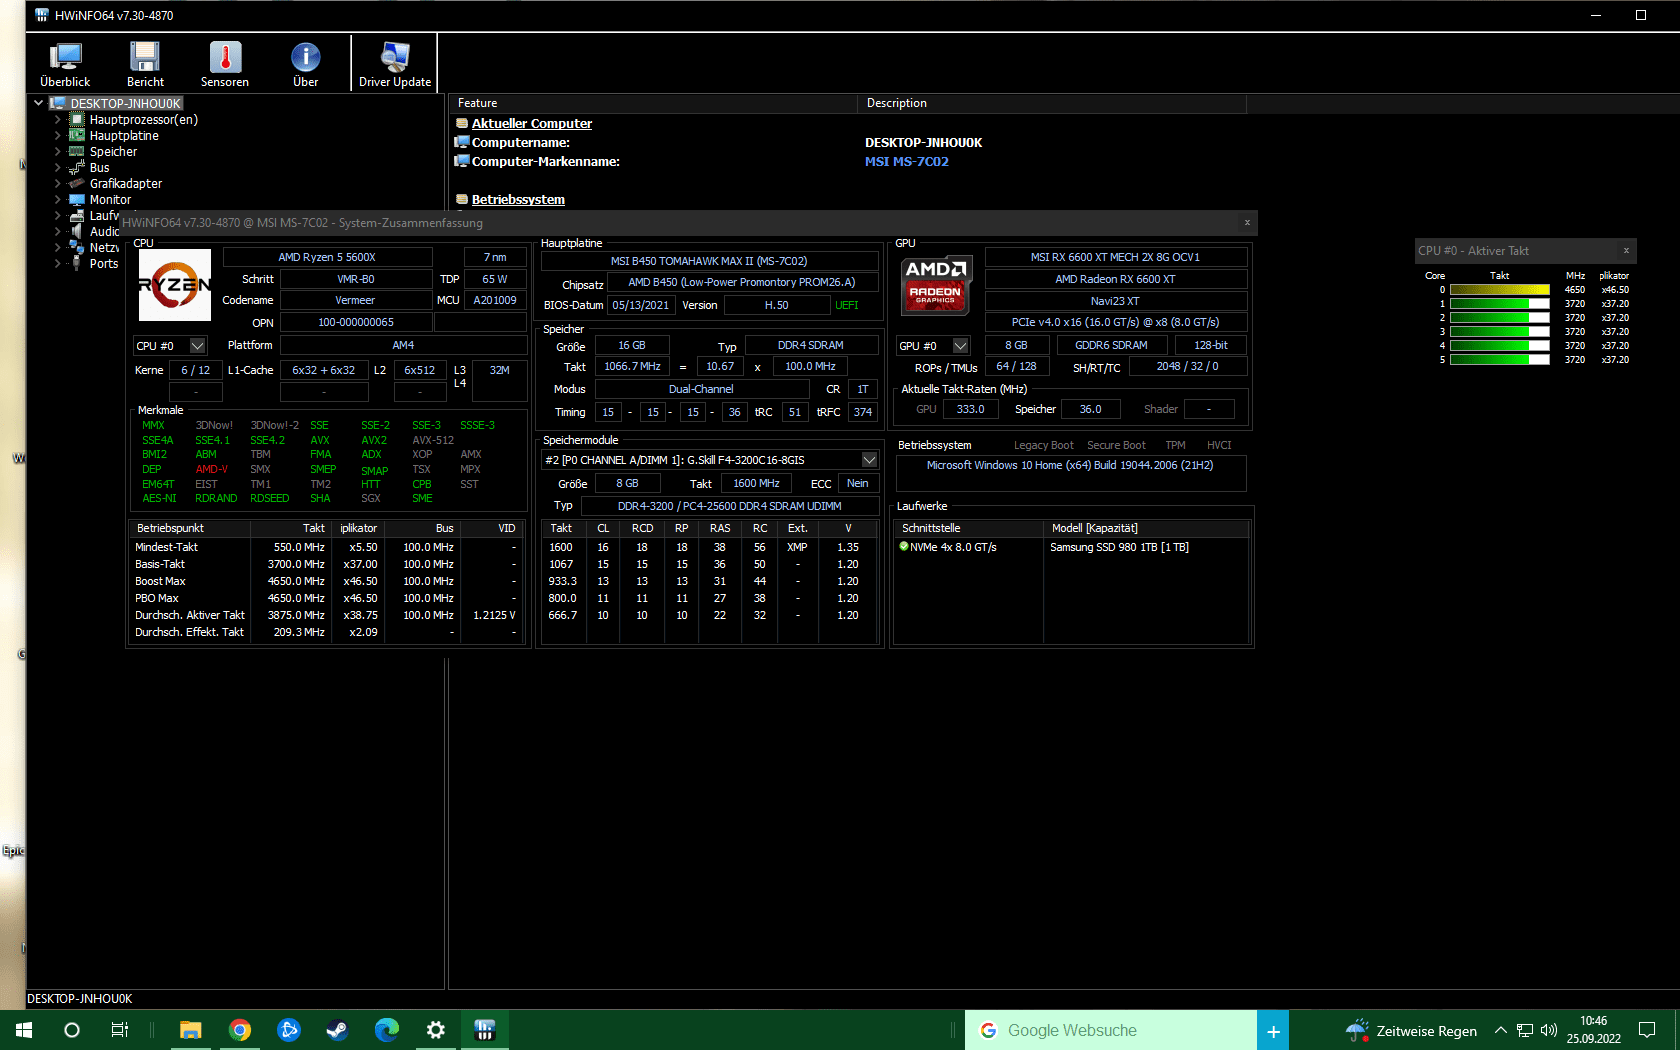The image size is (1680, 1050).
Task: Select Monitor tree node
Action: pyautogui.click(x=110, y=200)
